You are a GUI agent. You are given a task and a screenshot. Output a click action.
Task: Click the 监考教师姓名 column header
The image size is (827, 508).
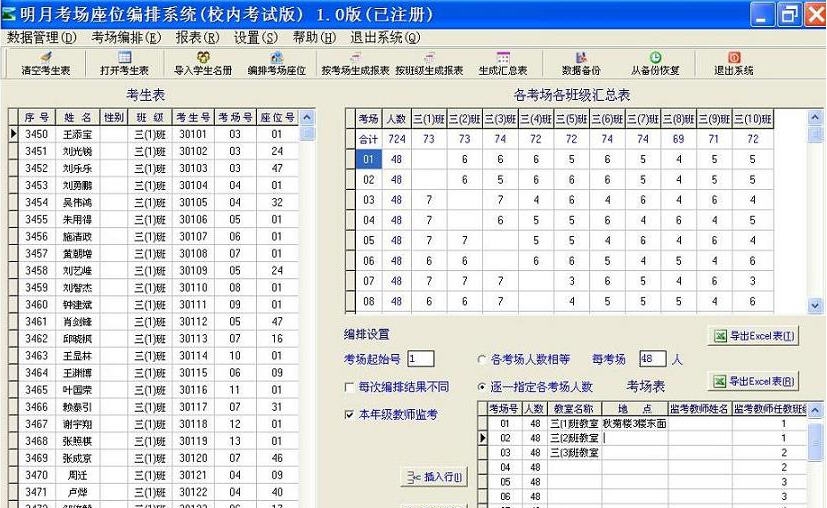pyautogui.click(x=699, y=409)
